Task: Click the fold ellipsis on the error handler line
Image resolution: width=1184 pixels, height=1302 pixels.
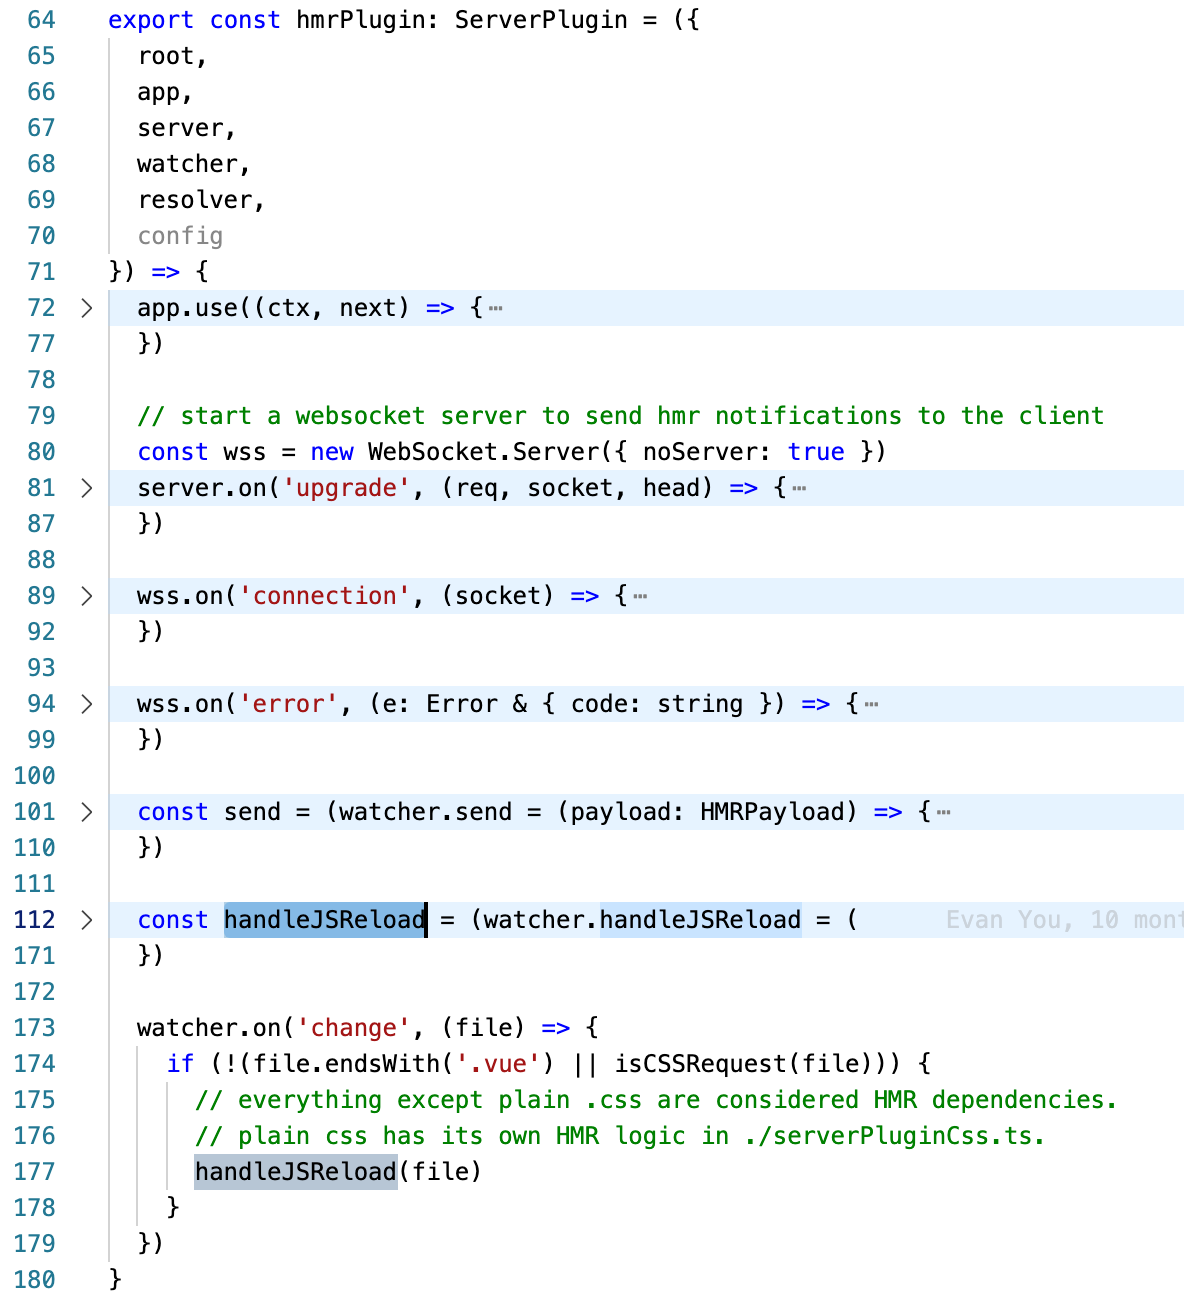Action: click(x=871, y=704)
